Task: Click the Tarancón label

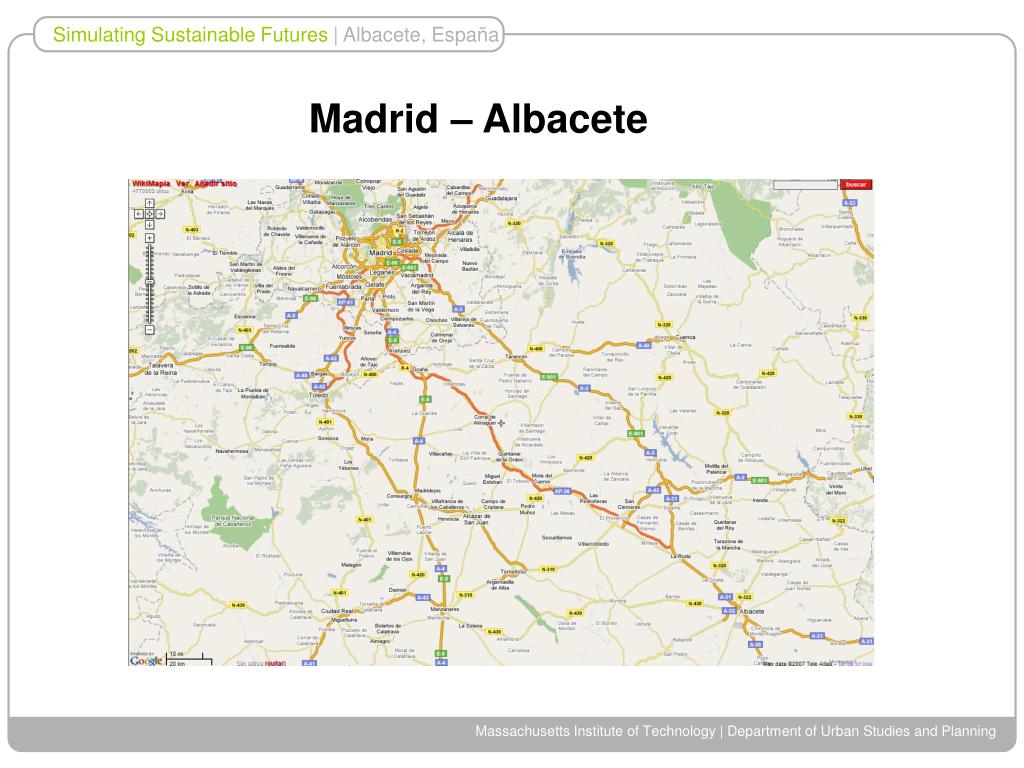Action: point(516,357)
